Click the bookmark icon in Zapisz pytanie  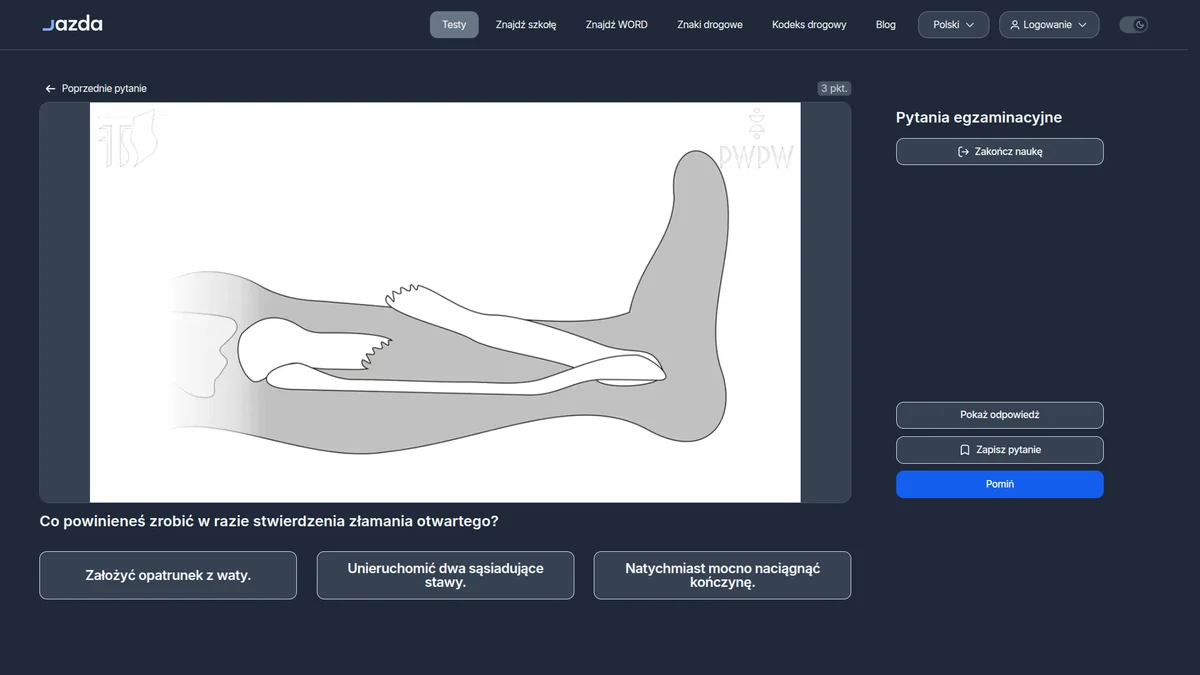point(964,450)
